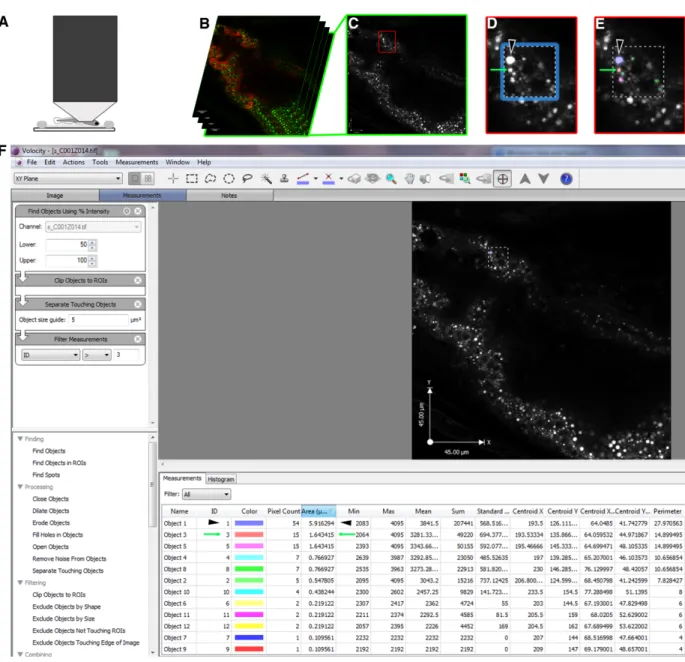Select the lasso tool

(x=247, y=179)
